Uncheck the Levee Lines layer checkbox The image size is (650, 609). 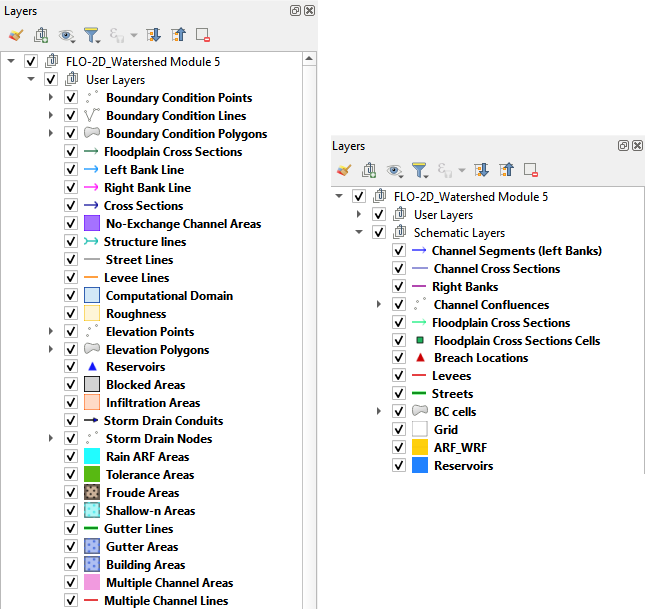(x=70, y=278)
